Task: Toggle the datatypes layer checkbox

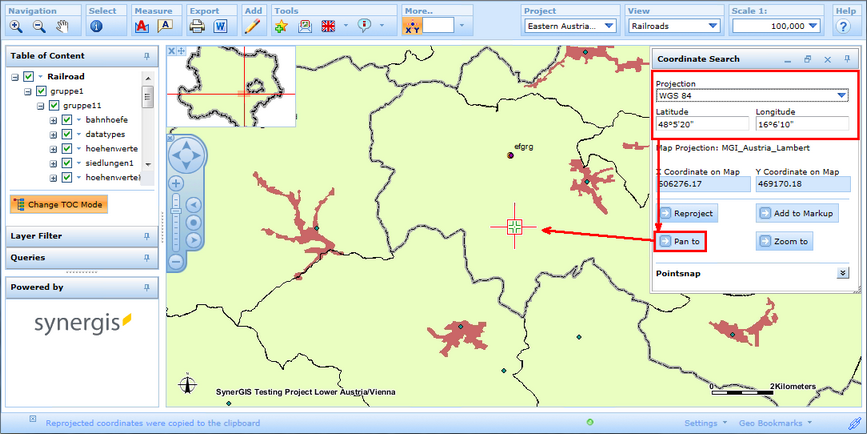Action: pyautogui.click(x=67, y=134)
